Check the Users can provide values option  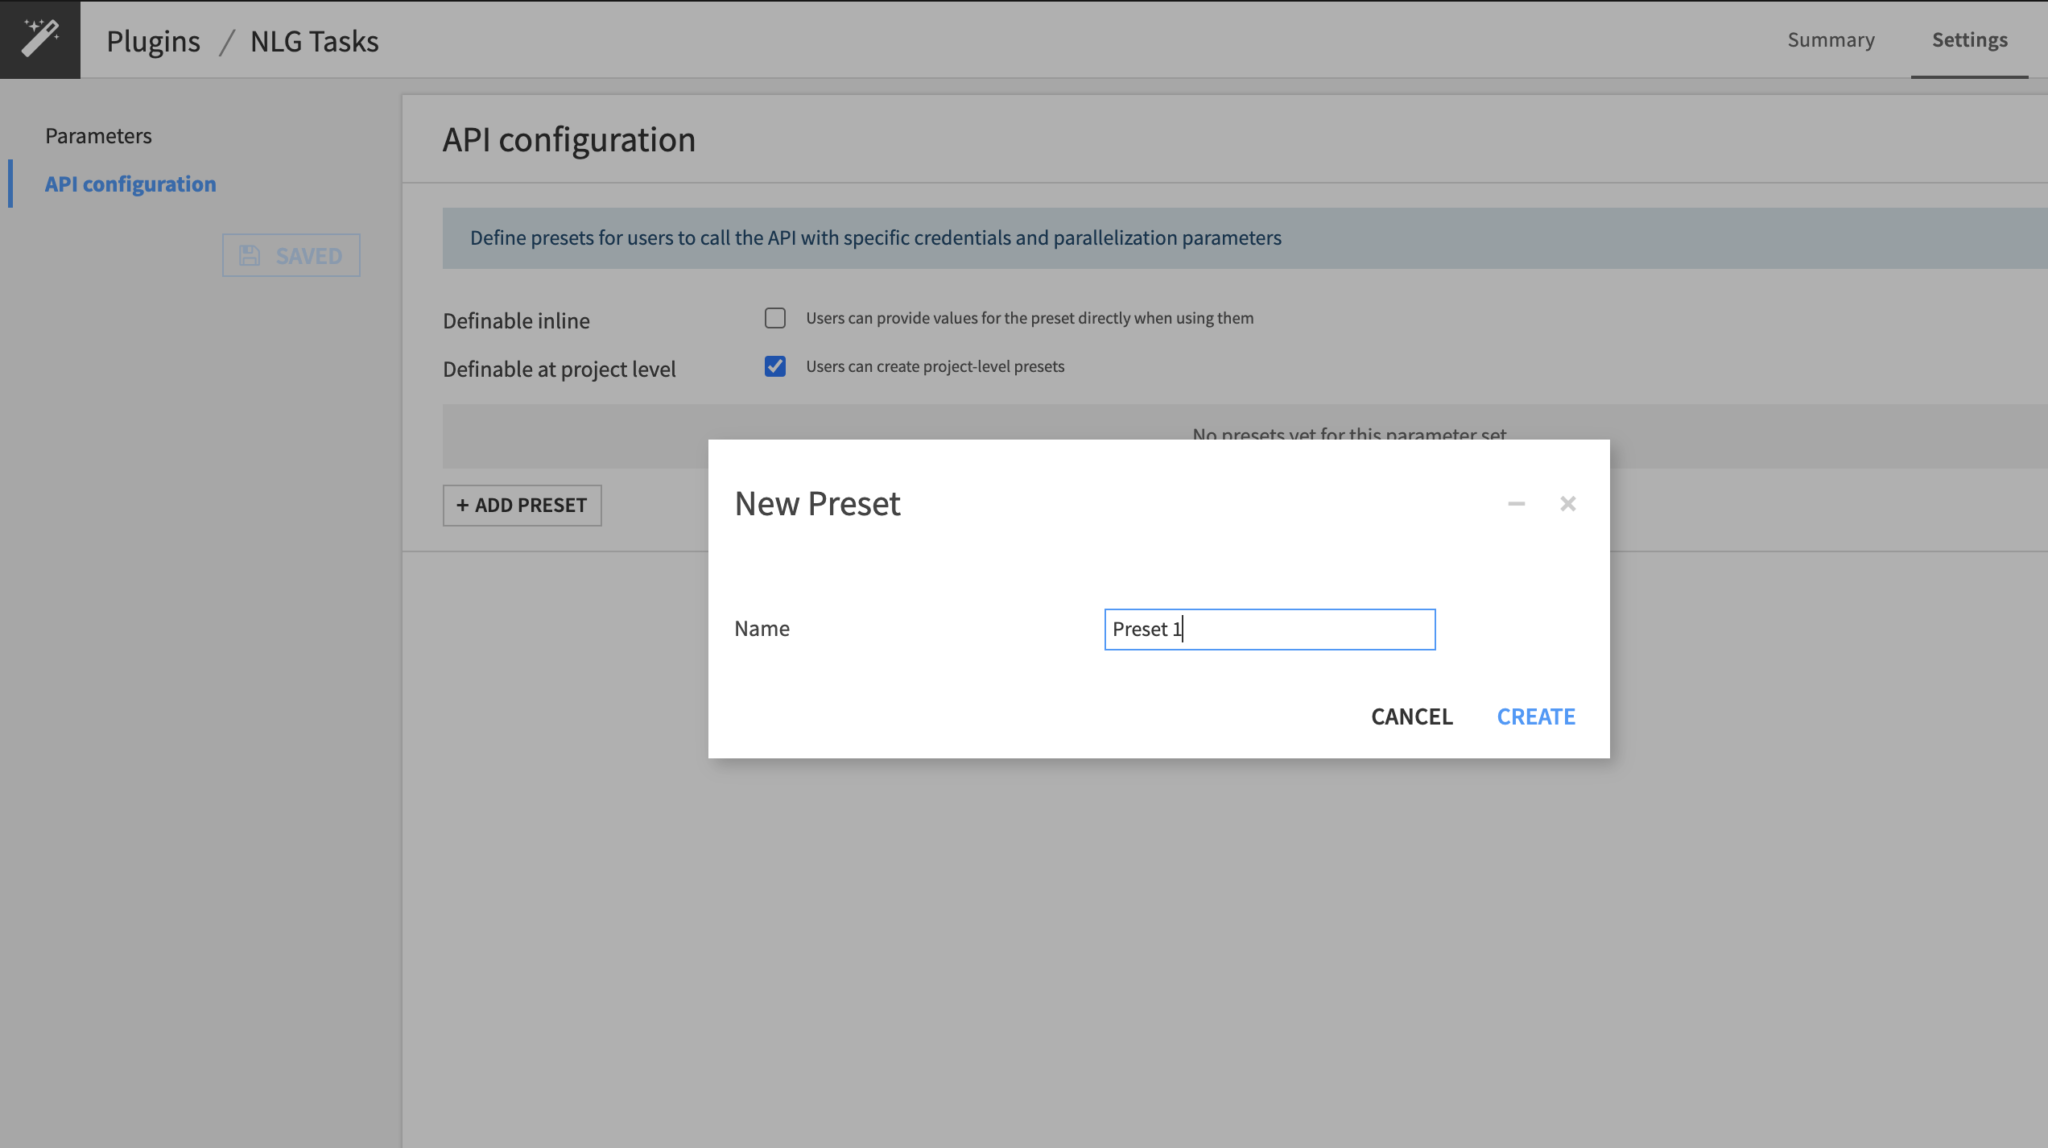775,317
